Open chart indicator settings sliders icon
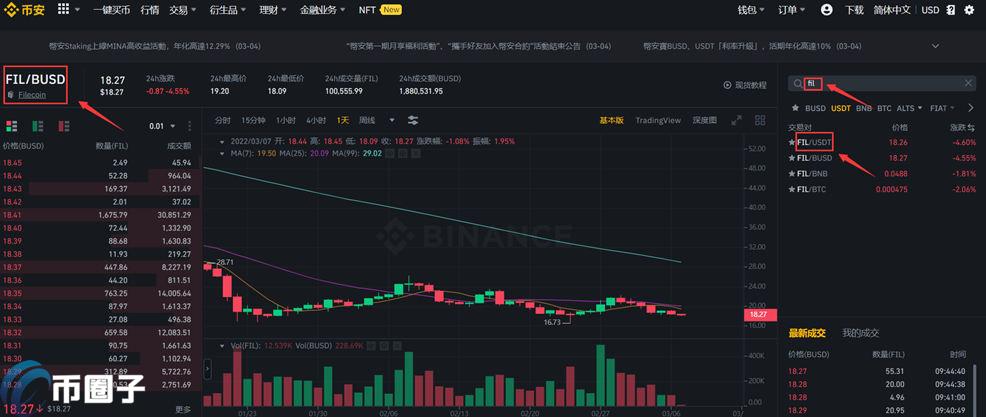 click(x=413, y=120)
